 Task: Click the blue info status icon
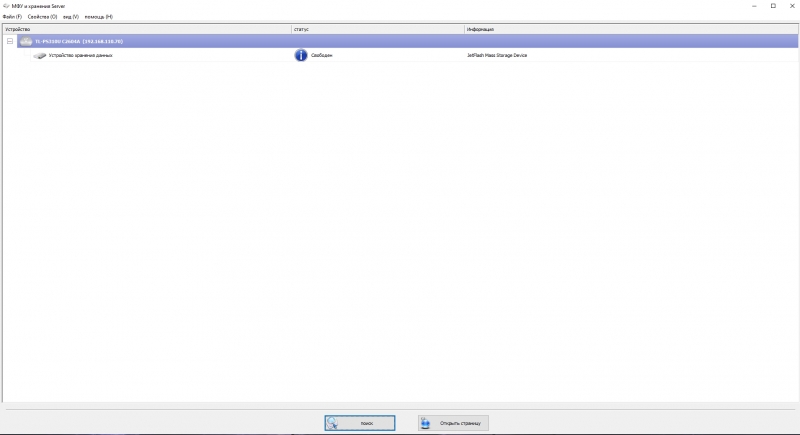click(300, 55)
